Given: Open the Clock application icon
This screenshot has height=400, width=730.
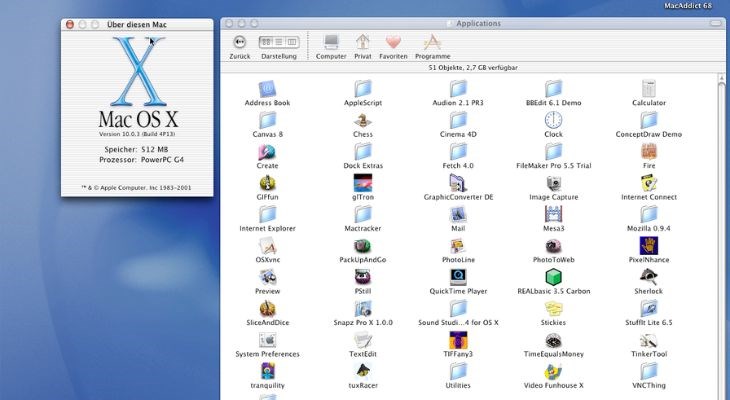Looking at the screenshot, I should (554, 120).
